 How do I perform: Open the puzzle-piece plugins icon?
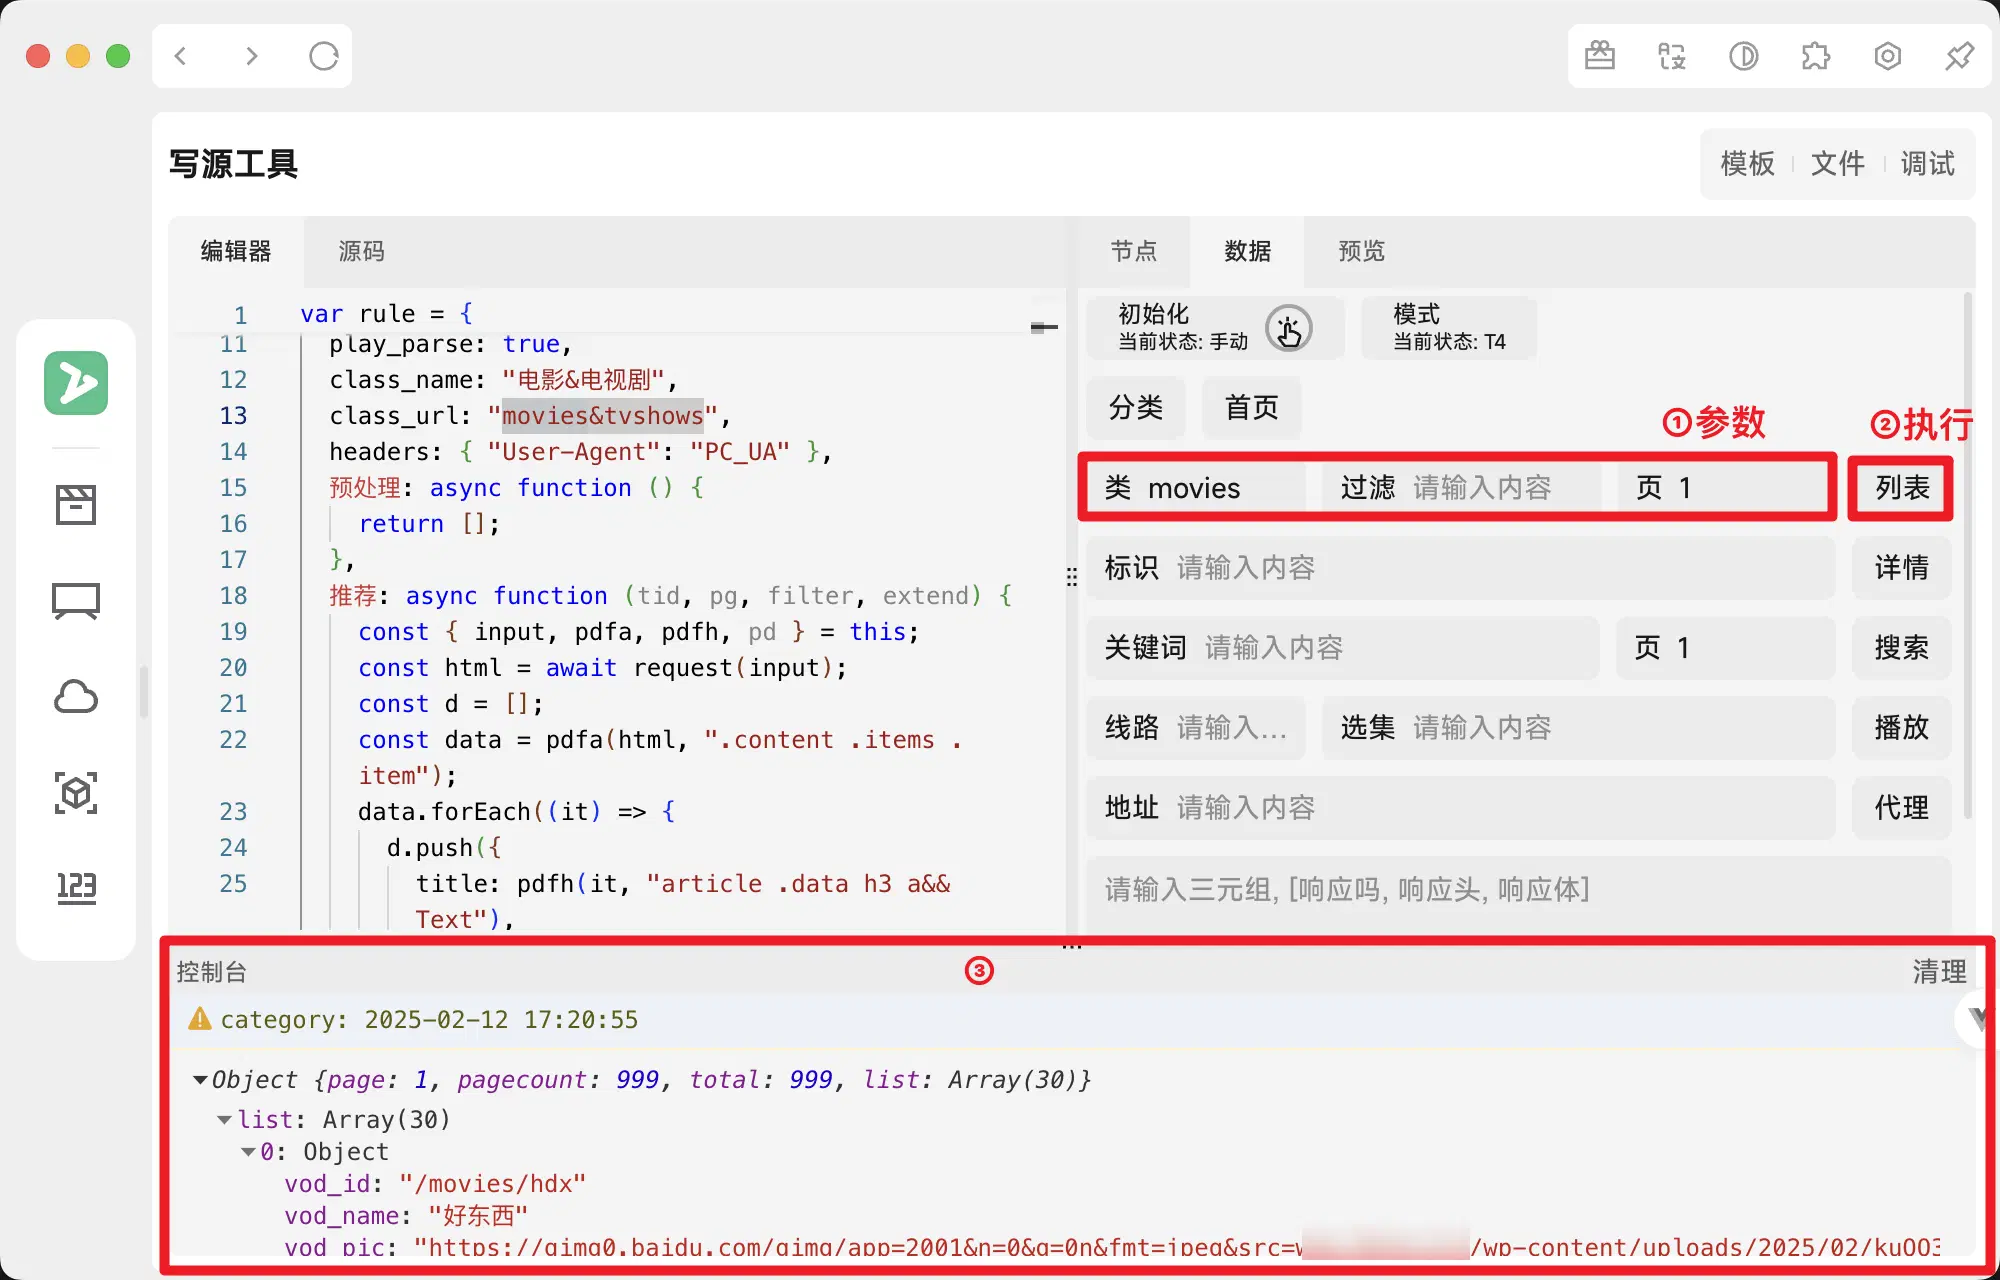point(1816,56)
